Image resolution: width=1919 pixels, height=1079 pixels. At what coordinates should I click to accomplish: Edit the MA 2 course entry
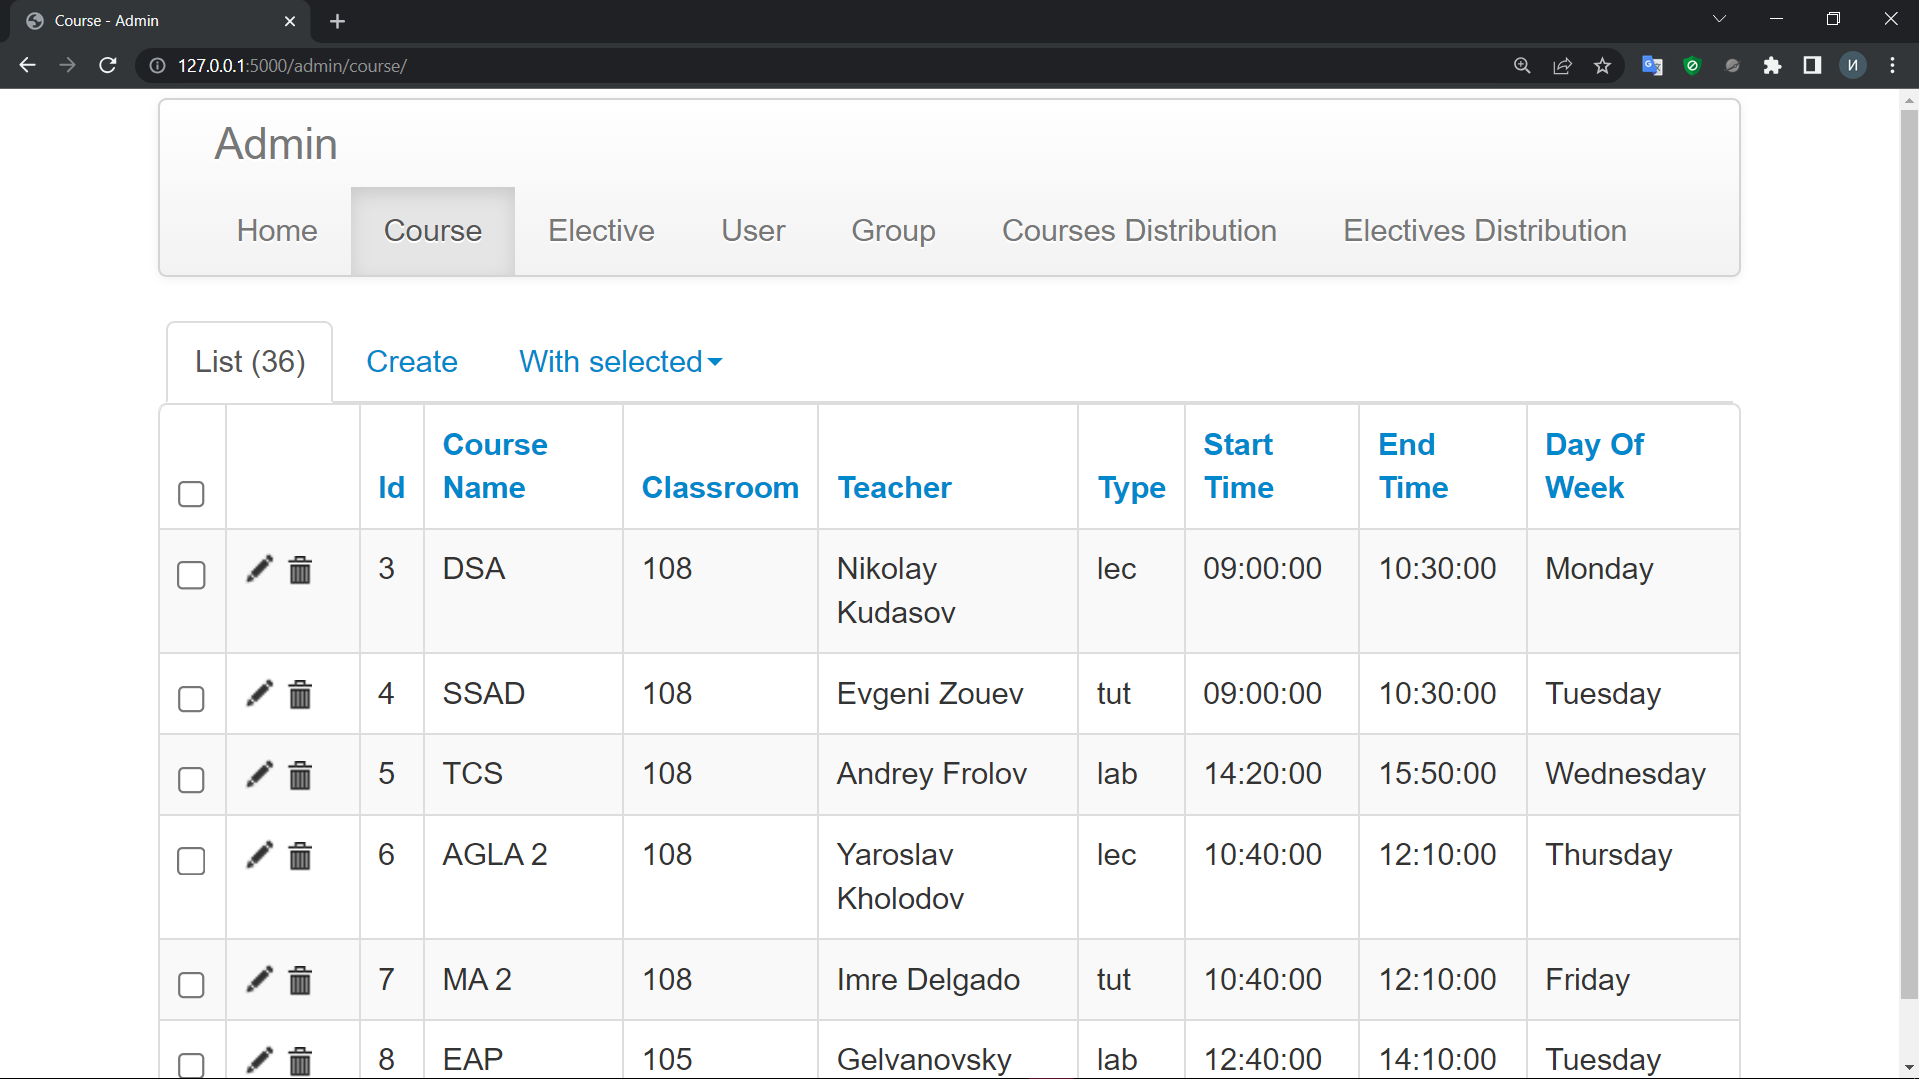pyautogui.click(x=259, y=980)
